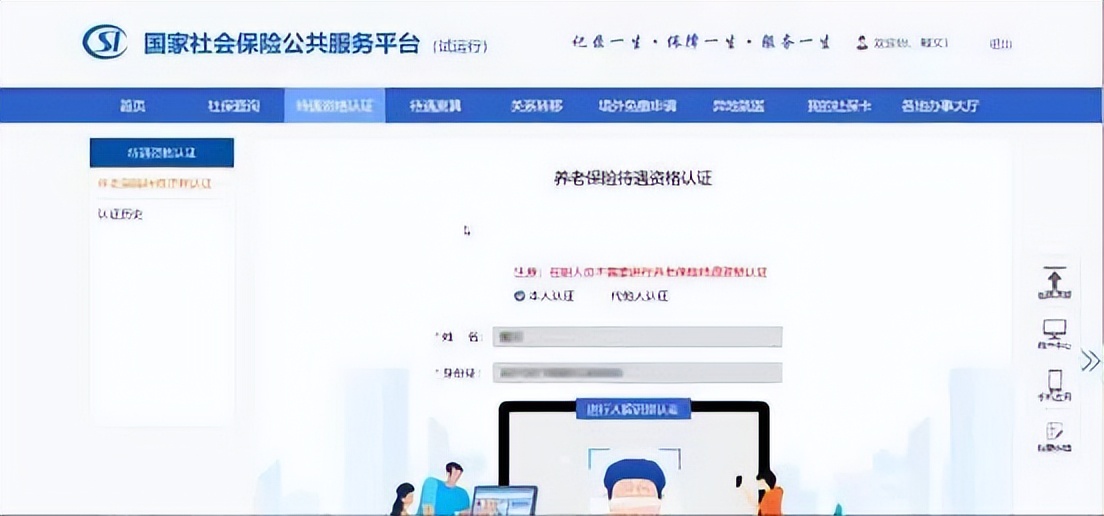Click the 进行人脸识别认证 button
This screenshot has width=1104, height=516.
pos(634,408)
